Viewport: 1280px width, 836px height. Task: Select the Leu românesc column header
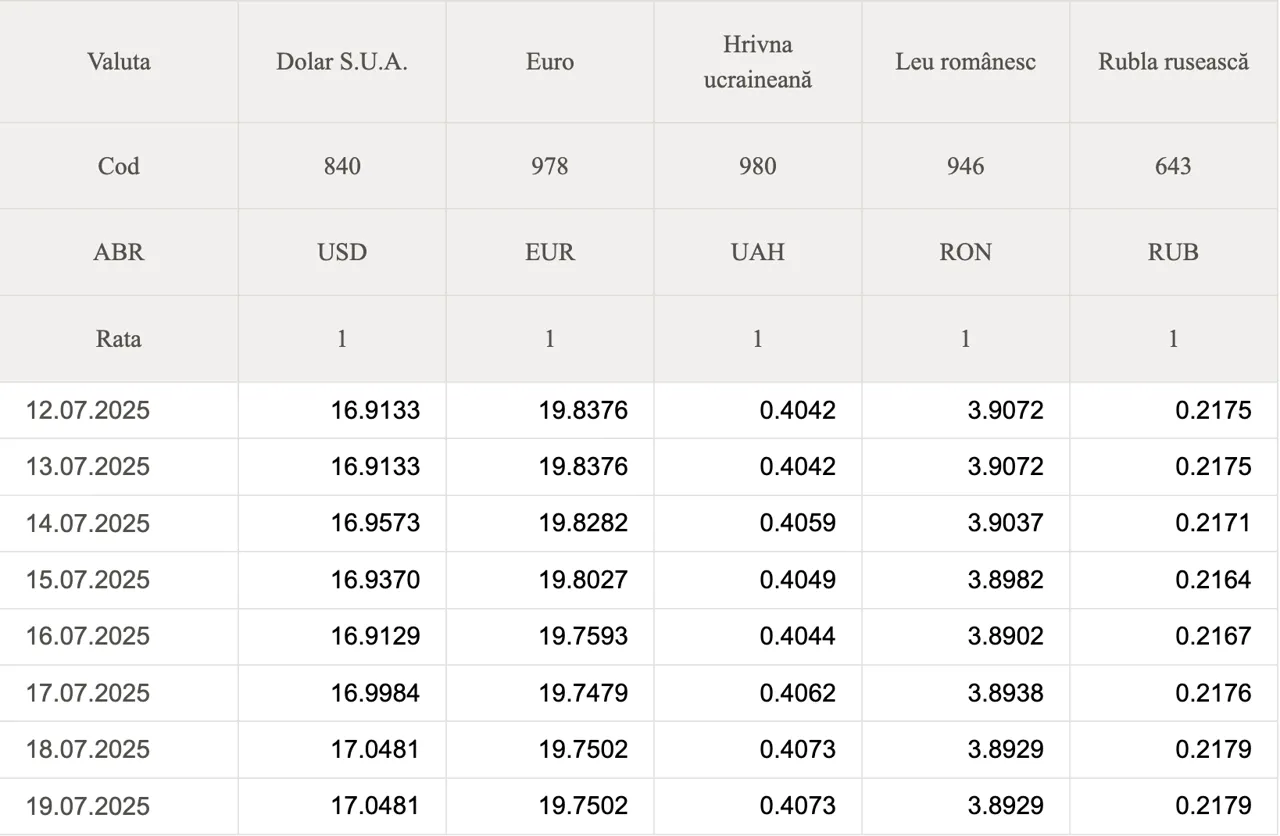[x=966, y=62]
